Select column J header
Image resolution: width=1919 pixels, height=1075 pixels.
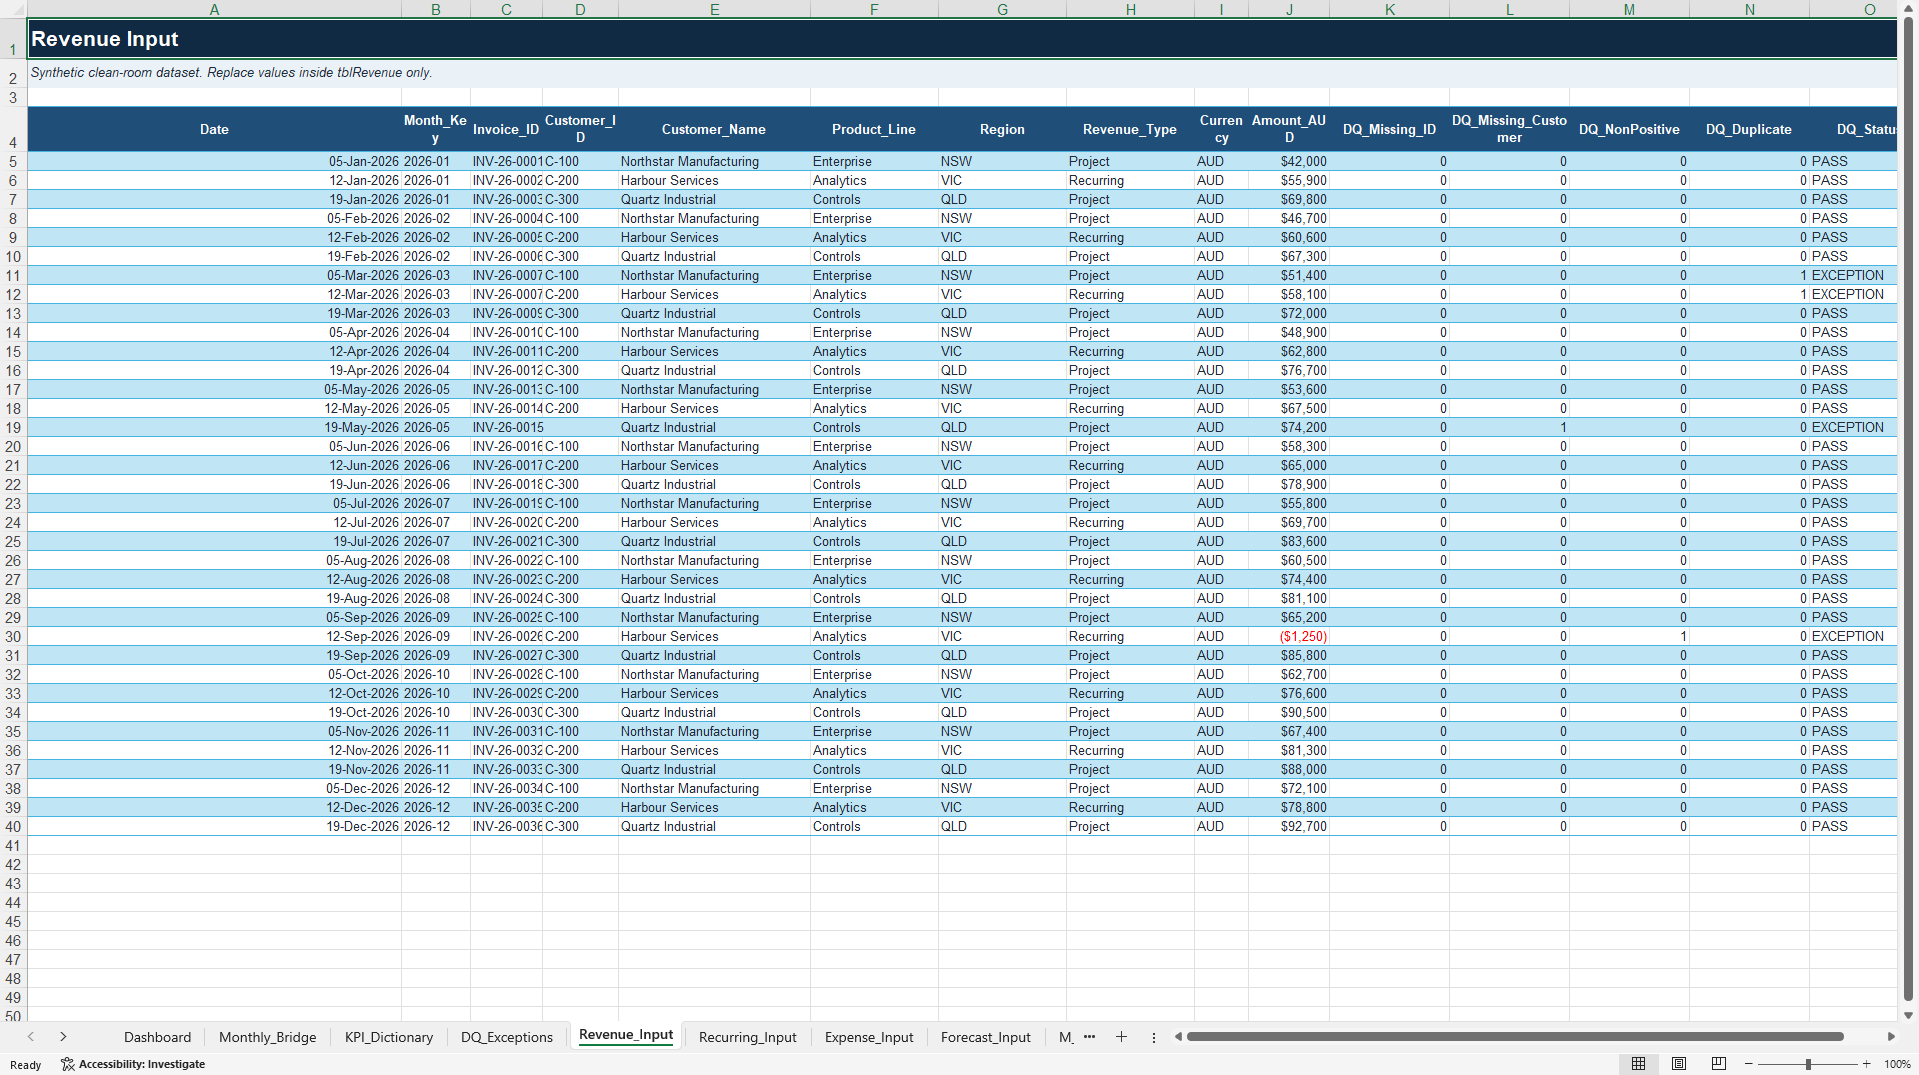pyautogui.click(x=1288, y=9)
